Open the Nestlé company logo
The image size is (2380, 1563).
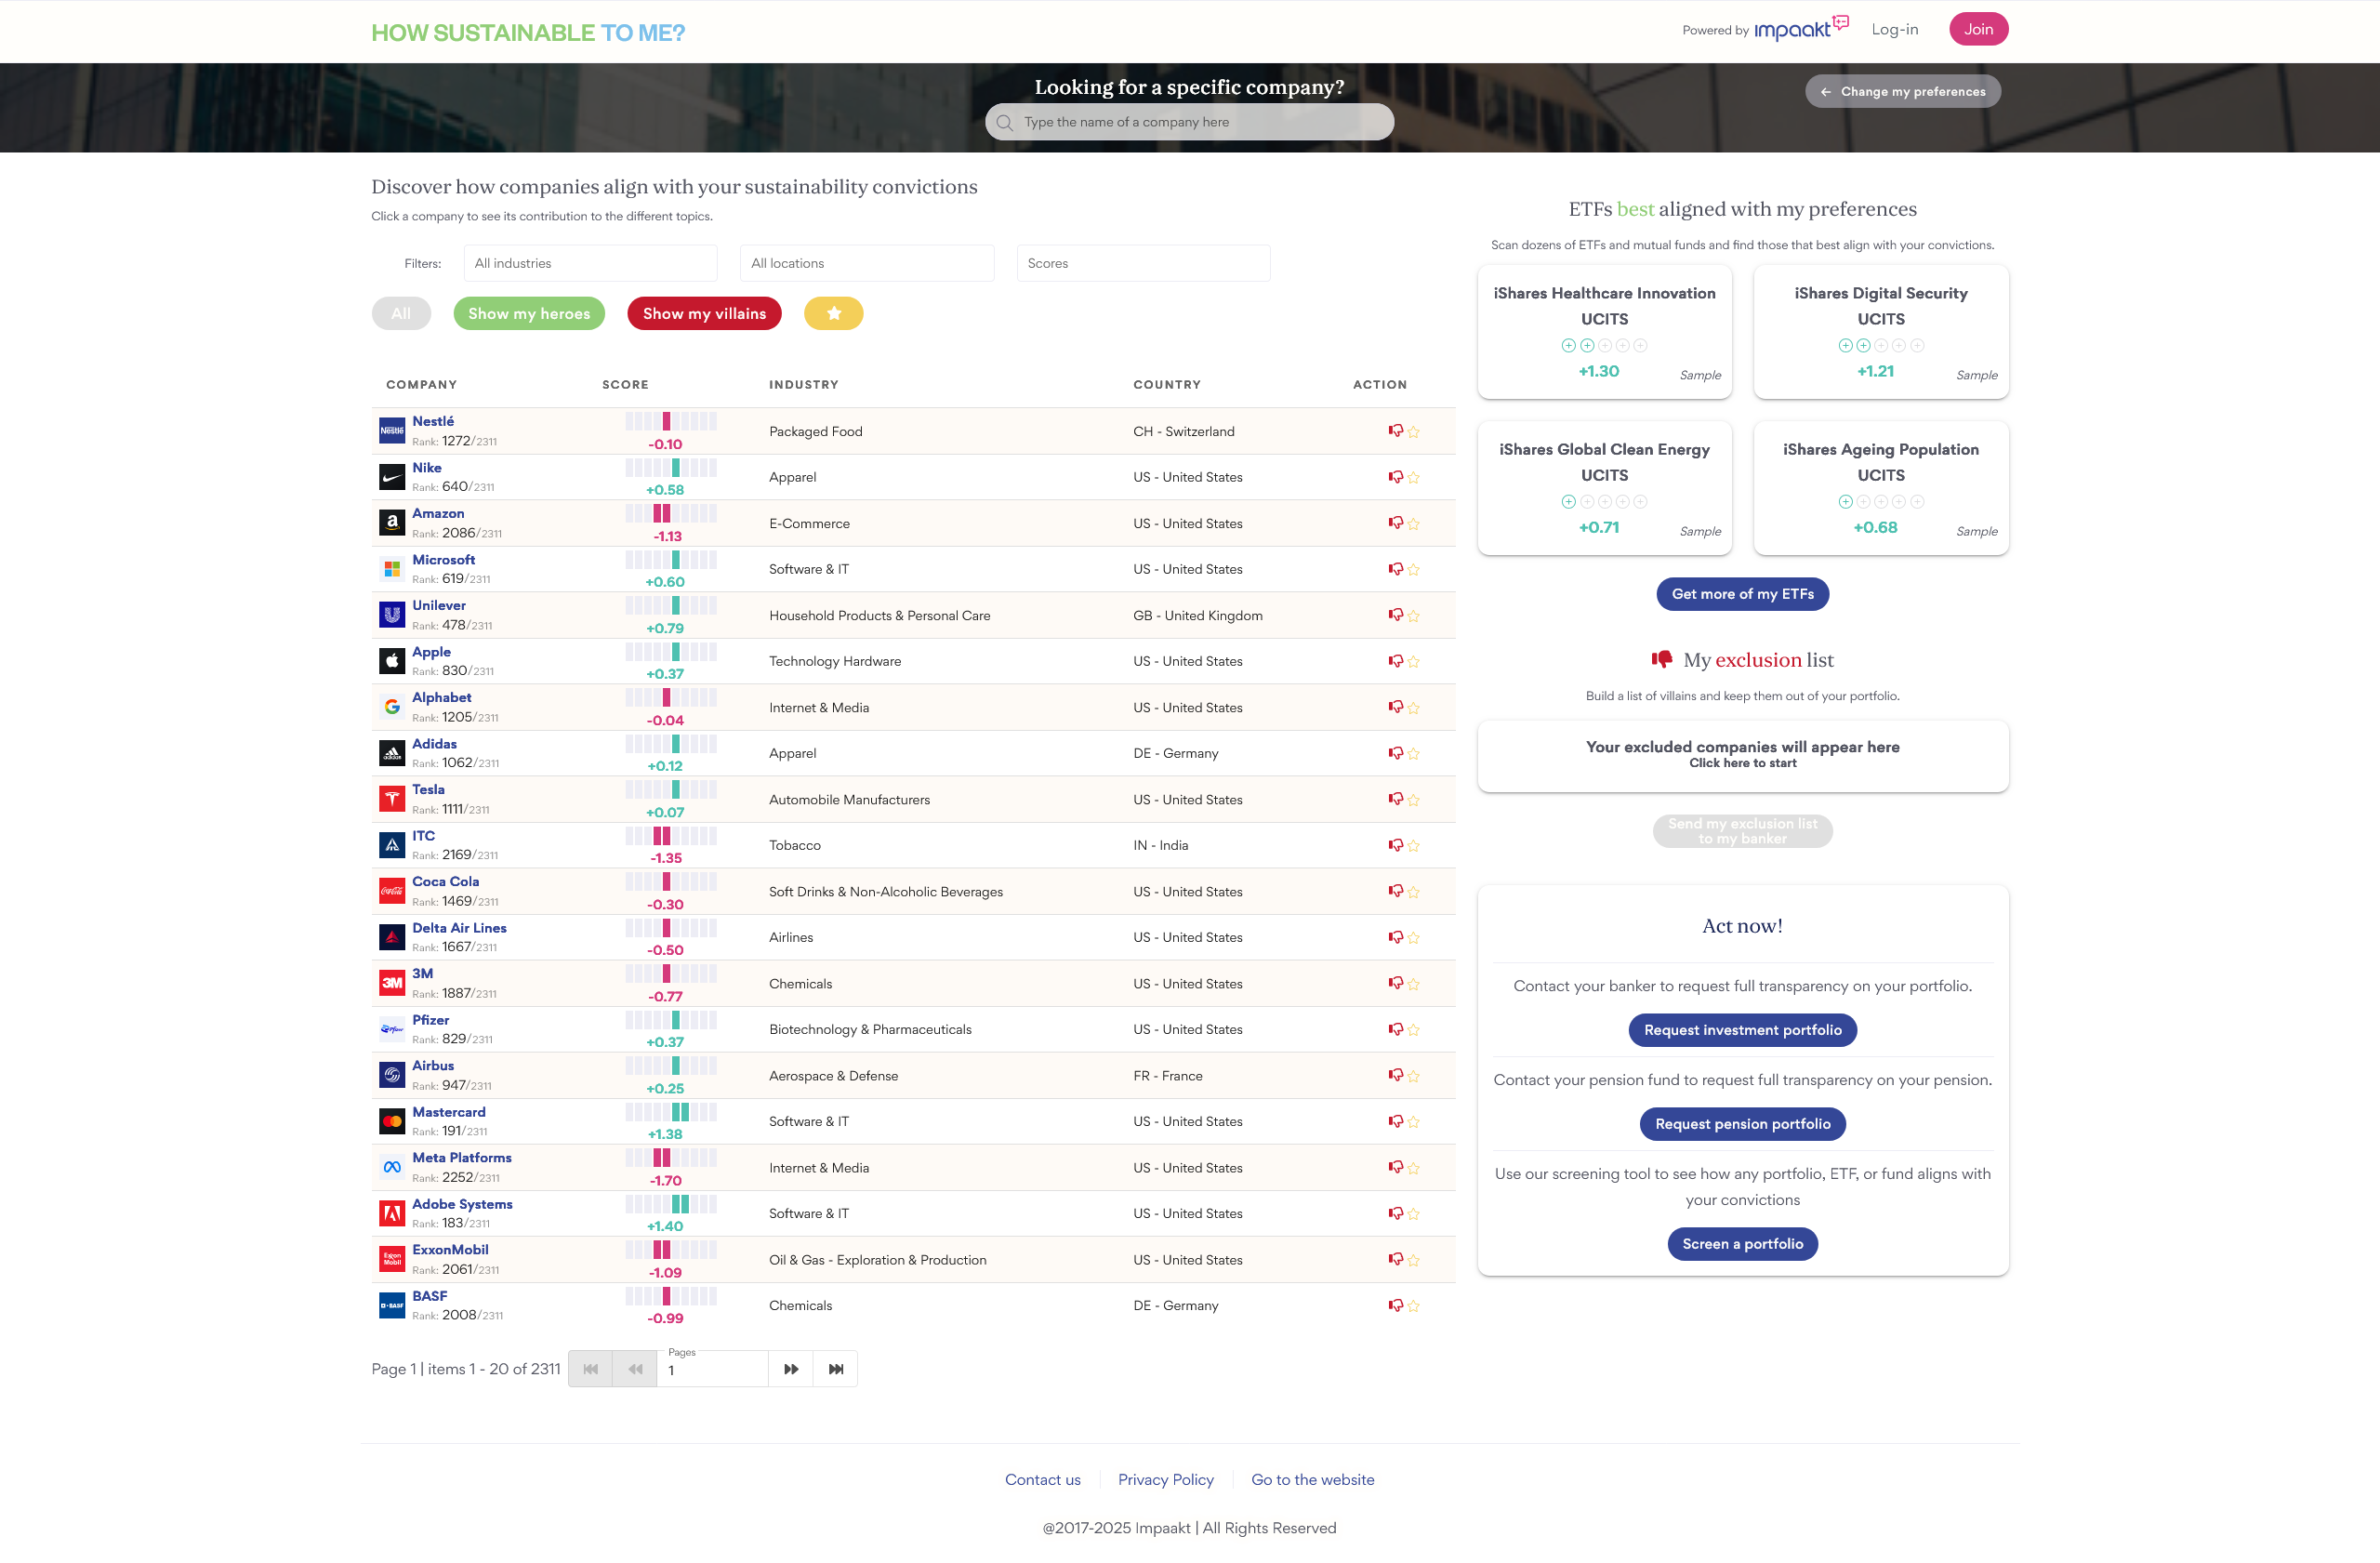[x=392, y=431]
